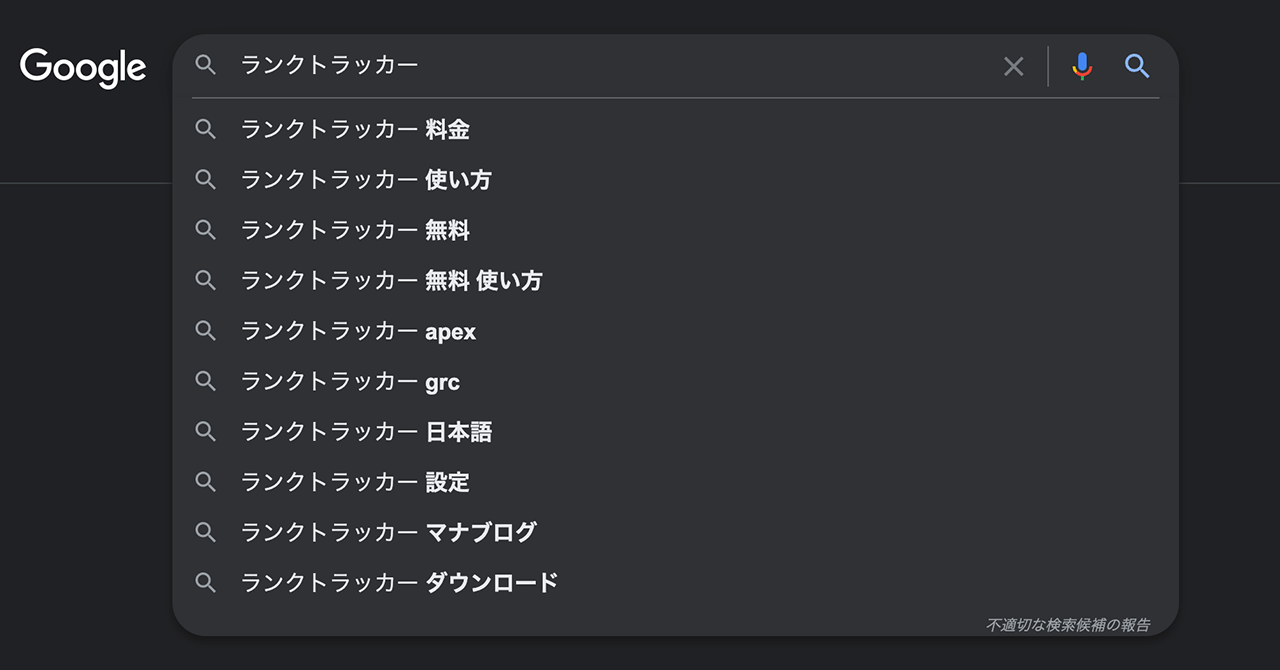Screen dimensions: 1280x670
Task: Open the 不適切な検索候補の報告 link
Action: coord(1068,625)
